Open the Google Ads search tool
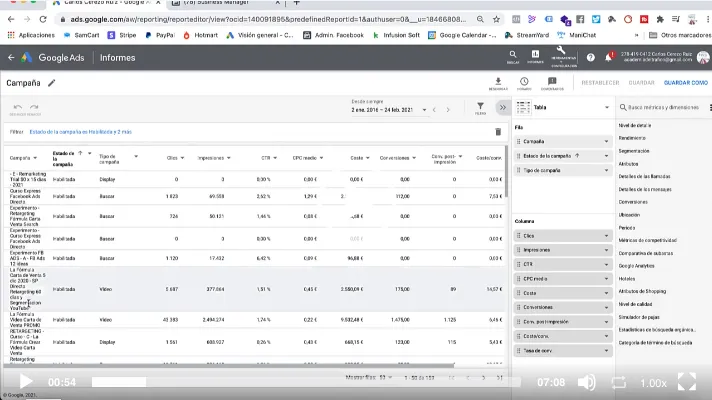 coord(513,57)
